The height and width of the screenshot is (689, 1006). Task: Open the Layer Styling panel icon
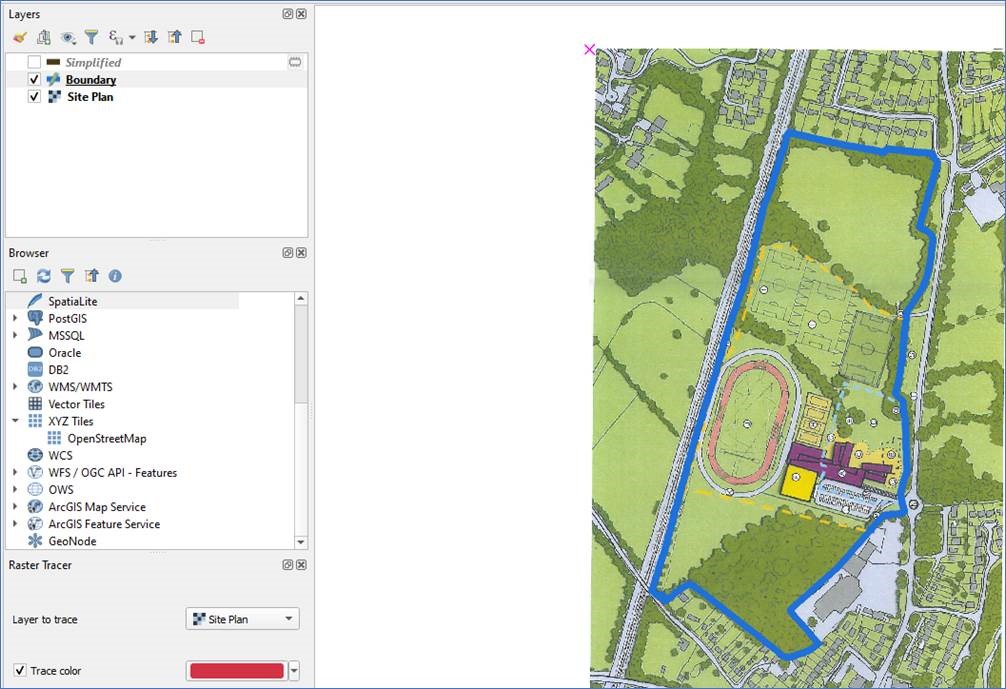(x=20, y=37)
